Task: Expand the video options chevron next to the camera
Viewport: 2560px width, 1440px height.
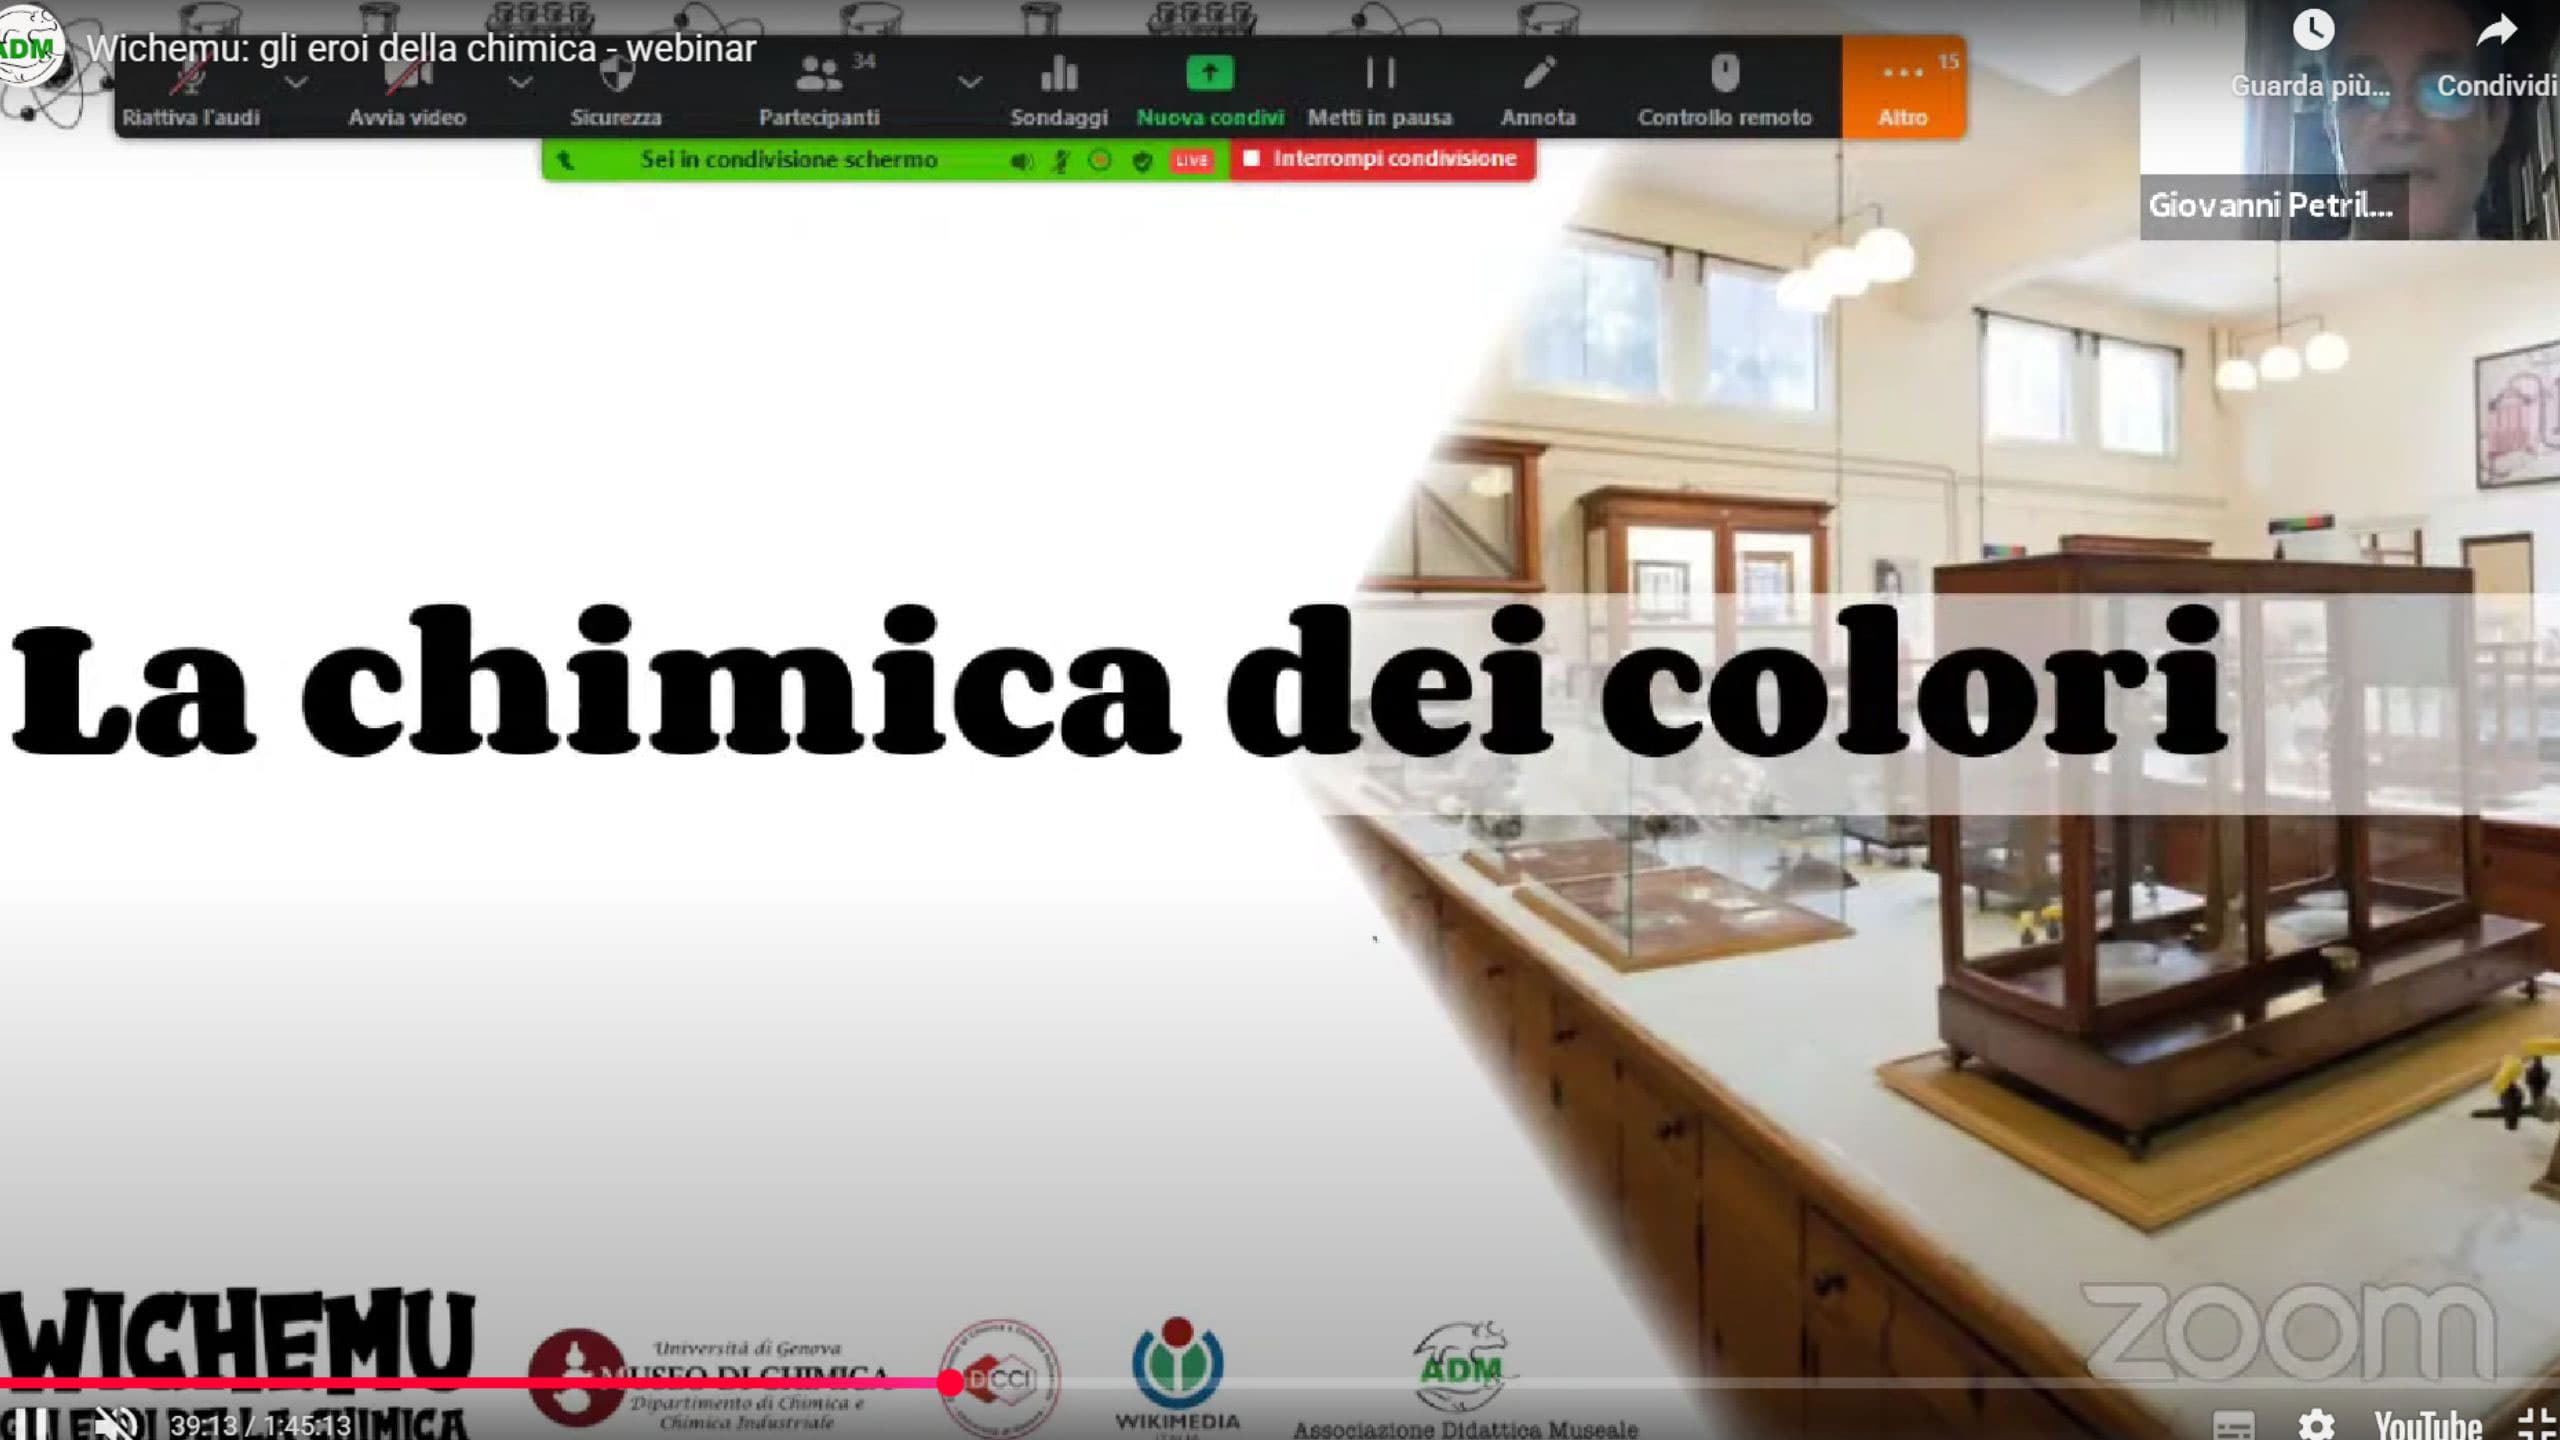Action: pos(520,82)
